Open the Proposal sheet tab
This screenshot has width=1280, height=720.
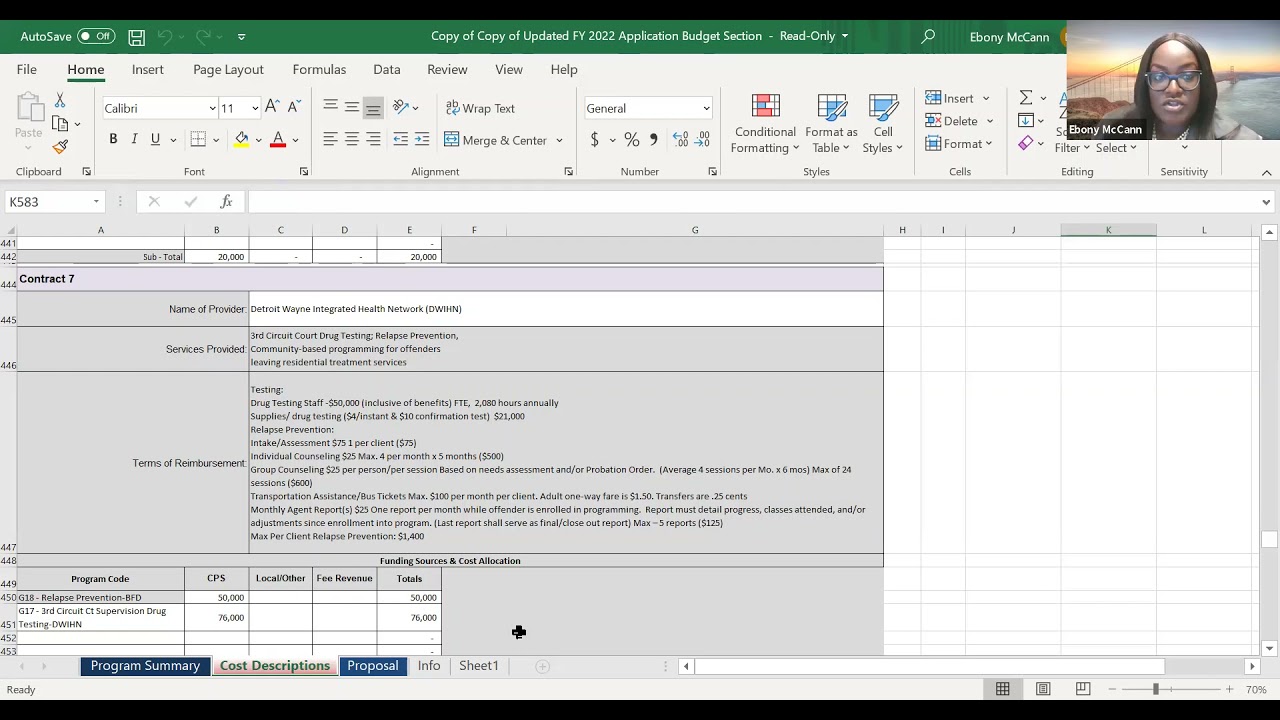click(x=372, y=666)
